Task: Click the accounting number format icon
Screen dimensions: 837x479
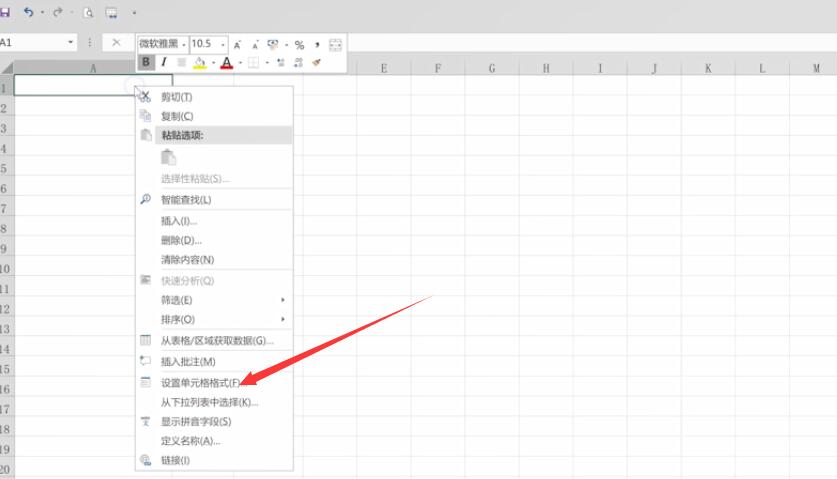Action: tap(273, 44)
